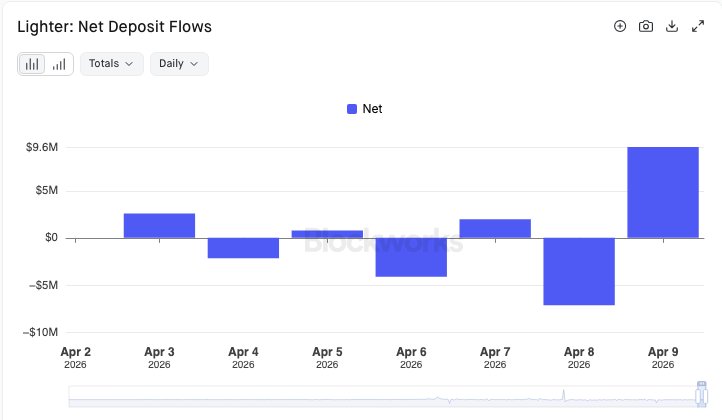Click the Apr 6 negative bar
This screenshot has width=722, height=420.
[x=411, y=257]
